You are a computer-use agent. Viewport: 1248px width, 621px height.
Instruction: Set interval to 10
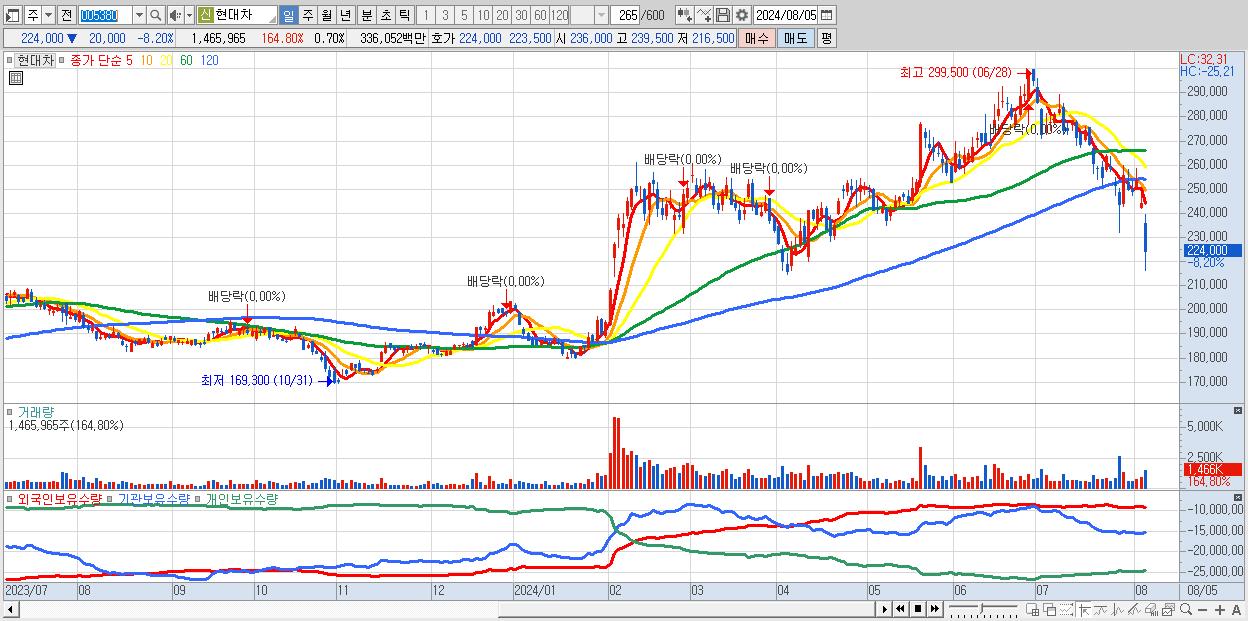pyautogui.click(x=483, y=16)
